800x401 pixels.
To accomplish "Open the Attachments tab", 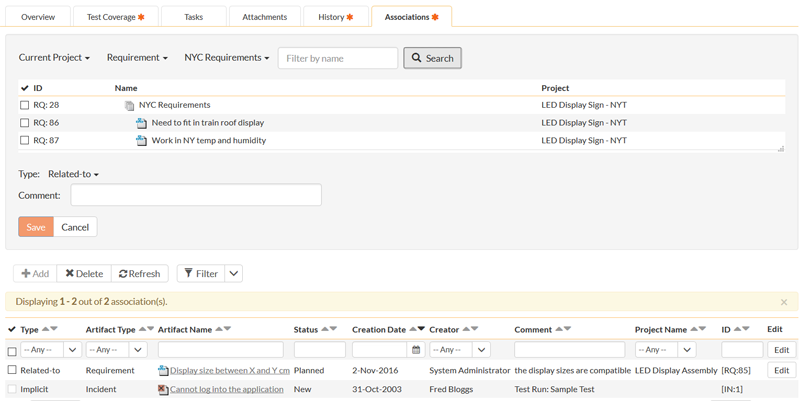I will coord(264,17).
